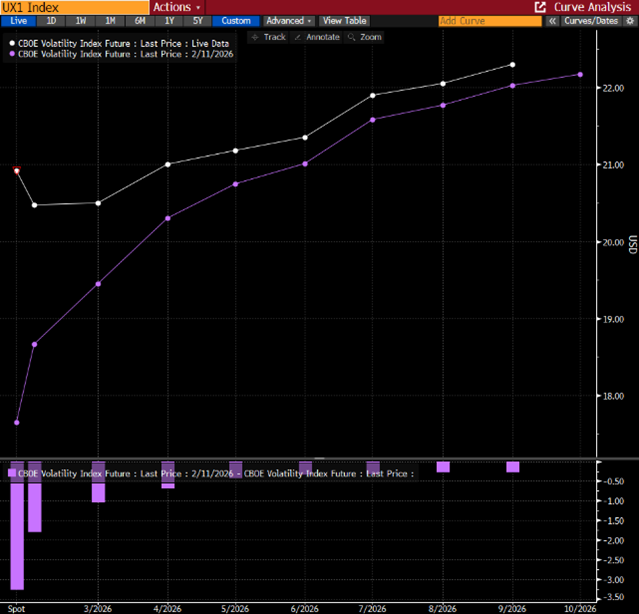Click the purple spread legend swatch in lower panel
Screen dimensions: 639x614
pos(12,473)
